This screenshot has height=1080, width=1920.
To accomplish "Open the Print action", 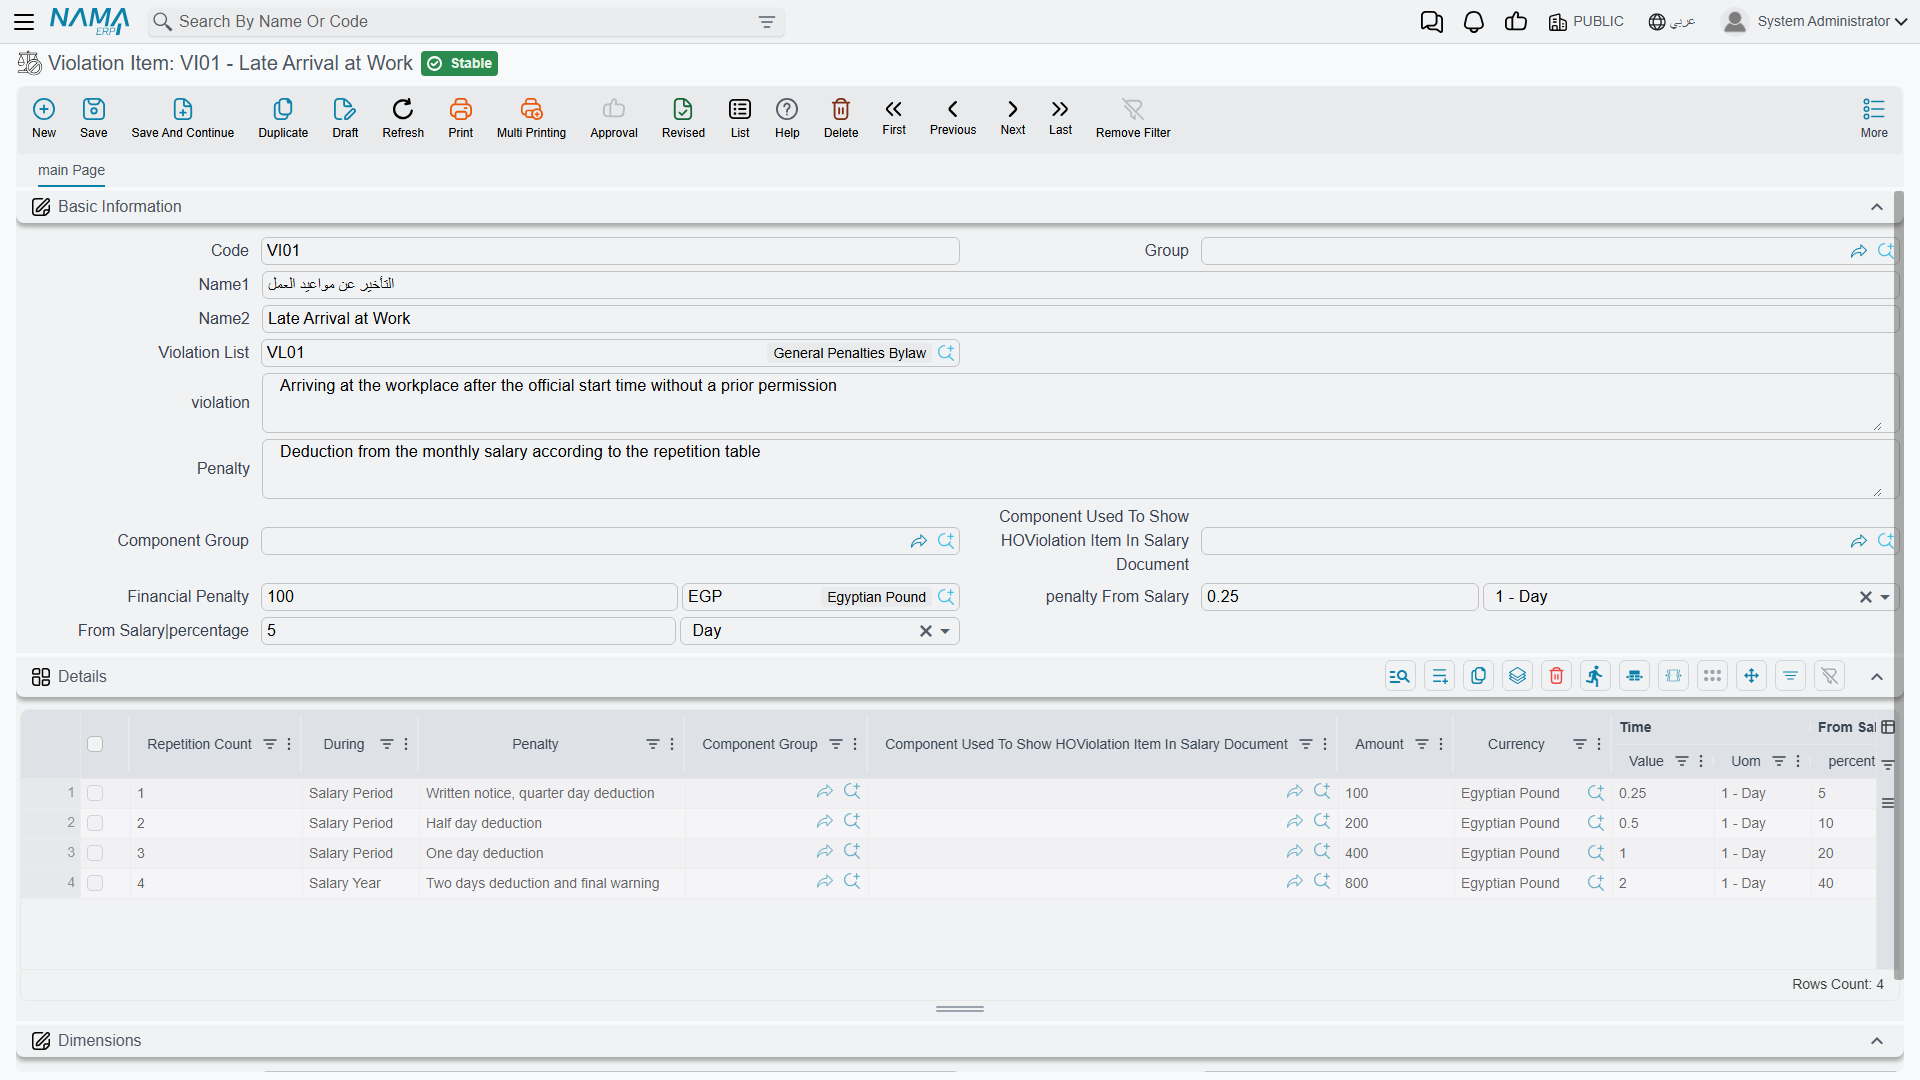I will (x=461, y=118).
